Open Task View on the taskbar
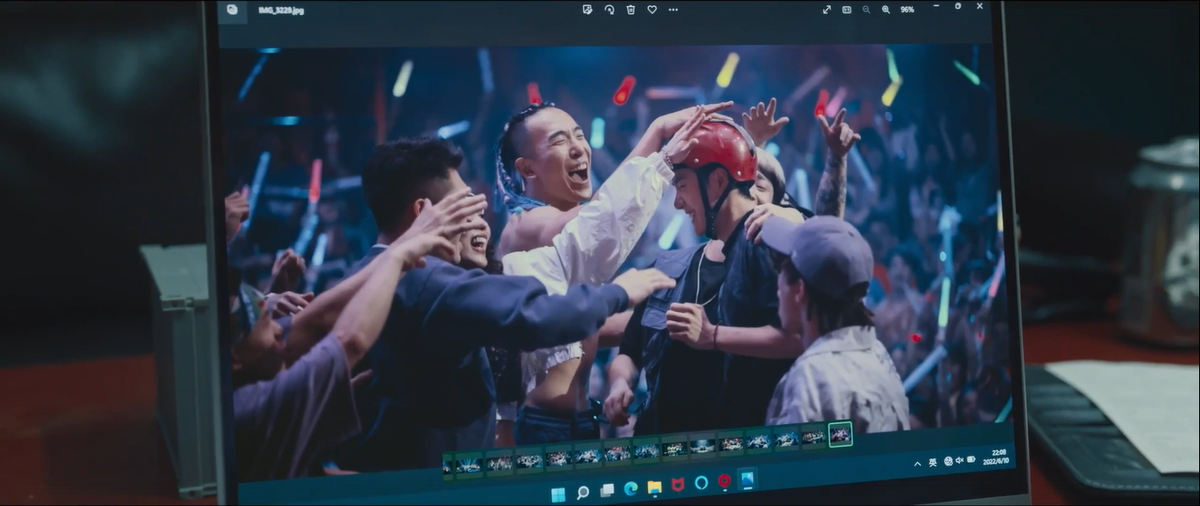The image size is (1200, 506). coord(607,491)
